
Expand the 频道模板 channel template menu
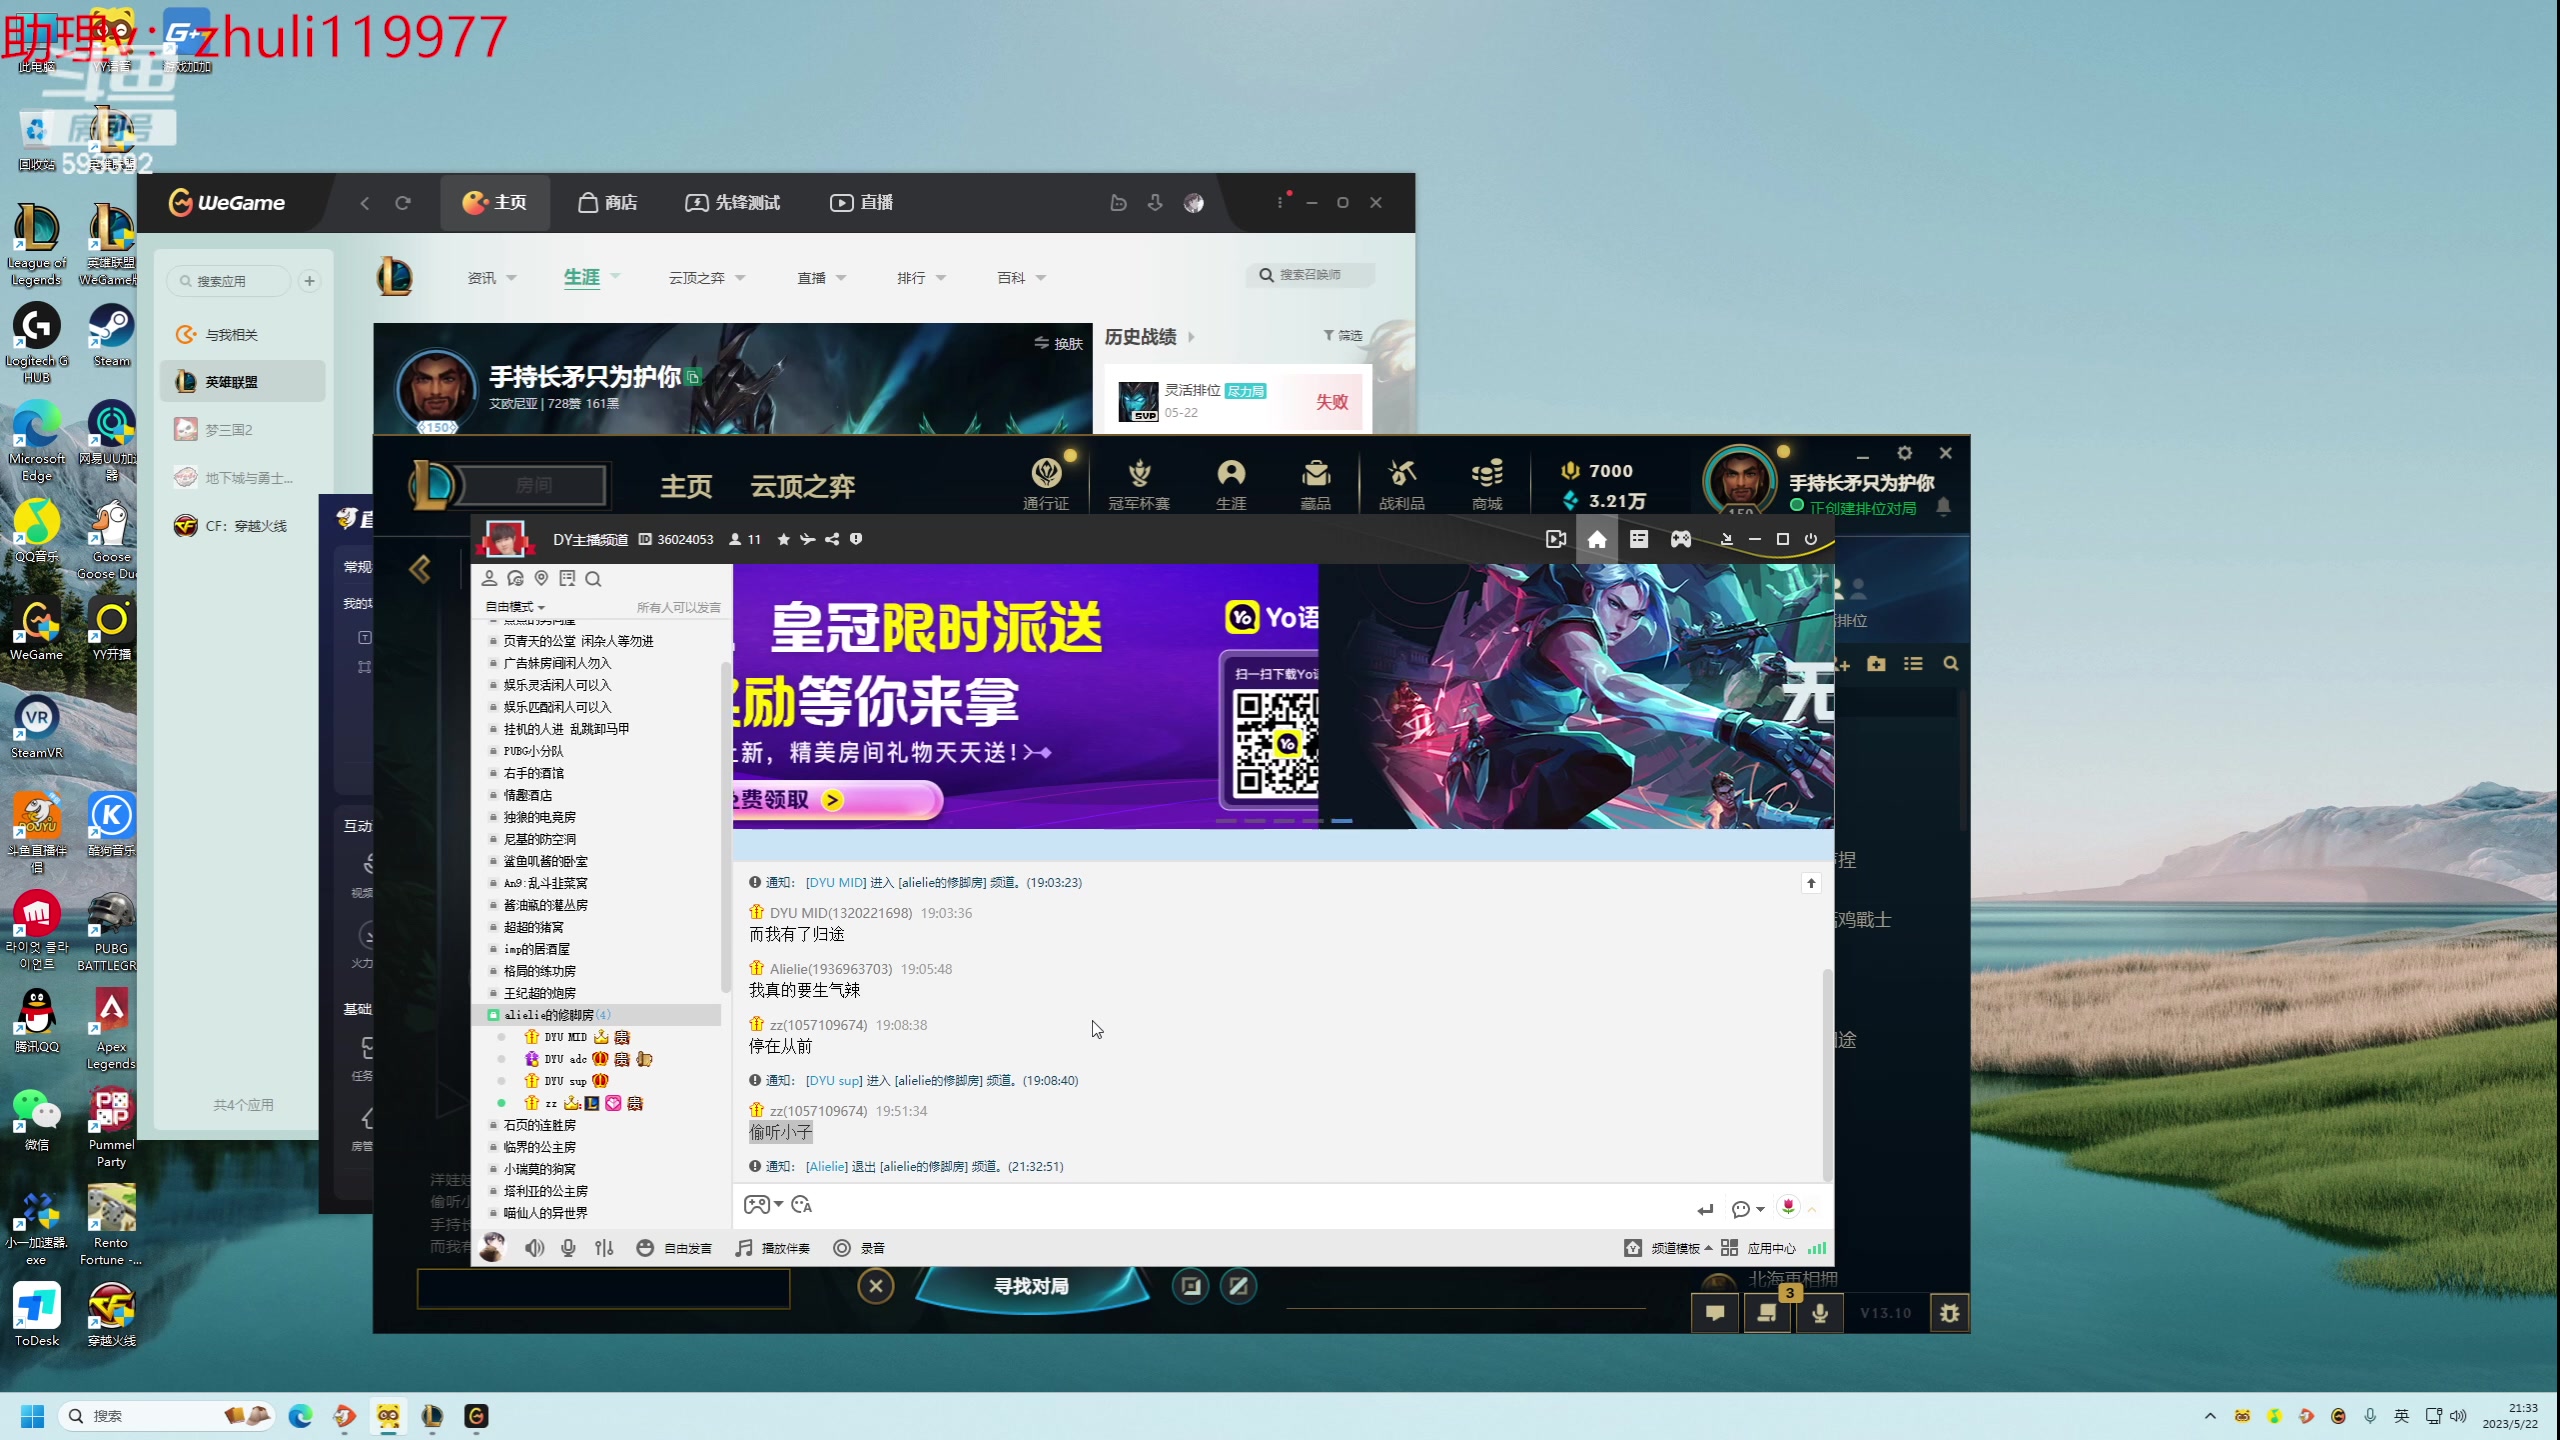point(1668,1248)
